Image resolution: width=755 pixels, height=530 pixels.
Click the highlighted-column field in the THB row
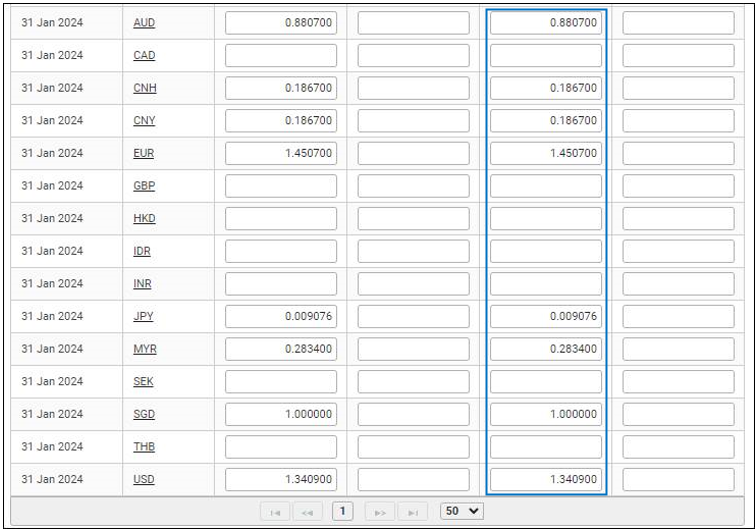(x=546, y=447)
